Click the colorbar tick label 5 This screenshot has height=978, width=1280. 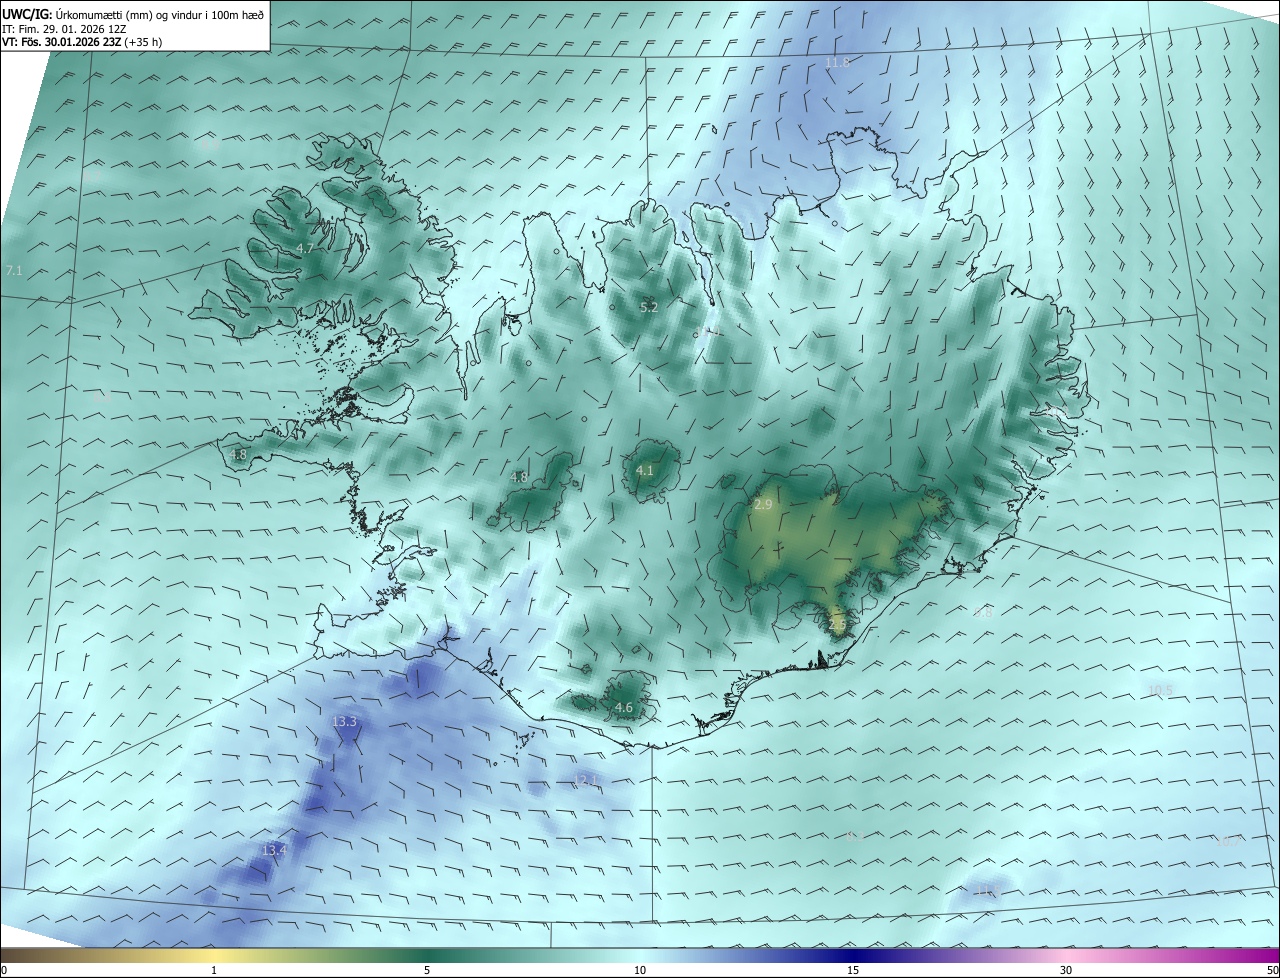click(x=427, y=970)
